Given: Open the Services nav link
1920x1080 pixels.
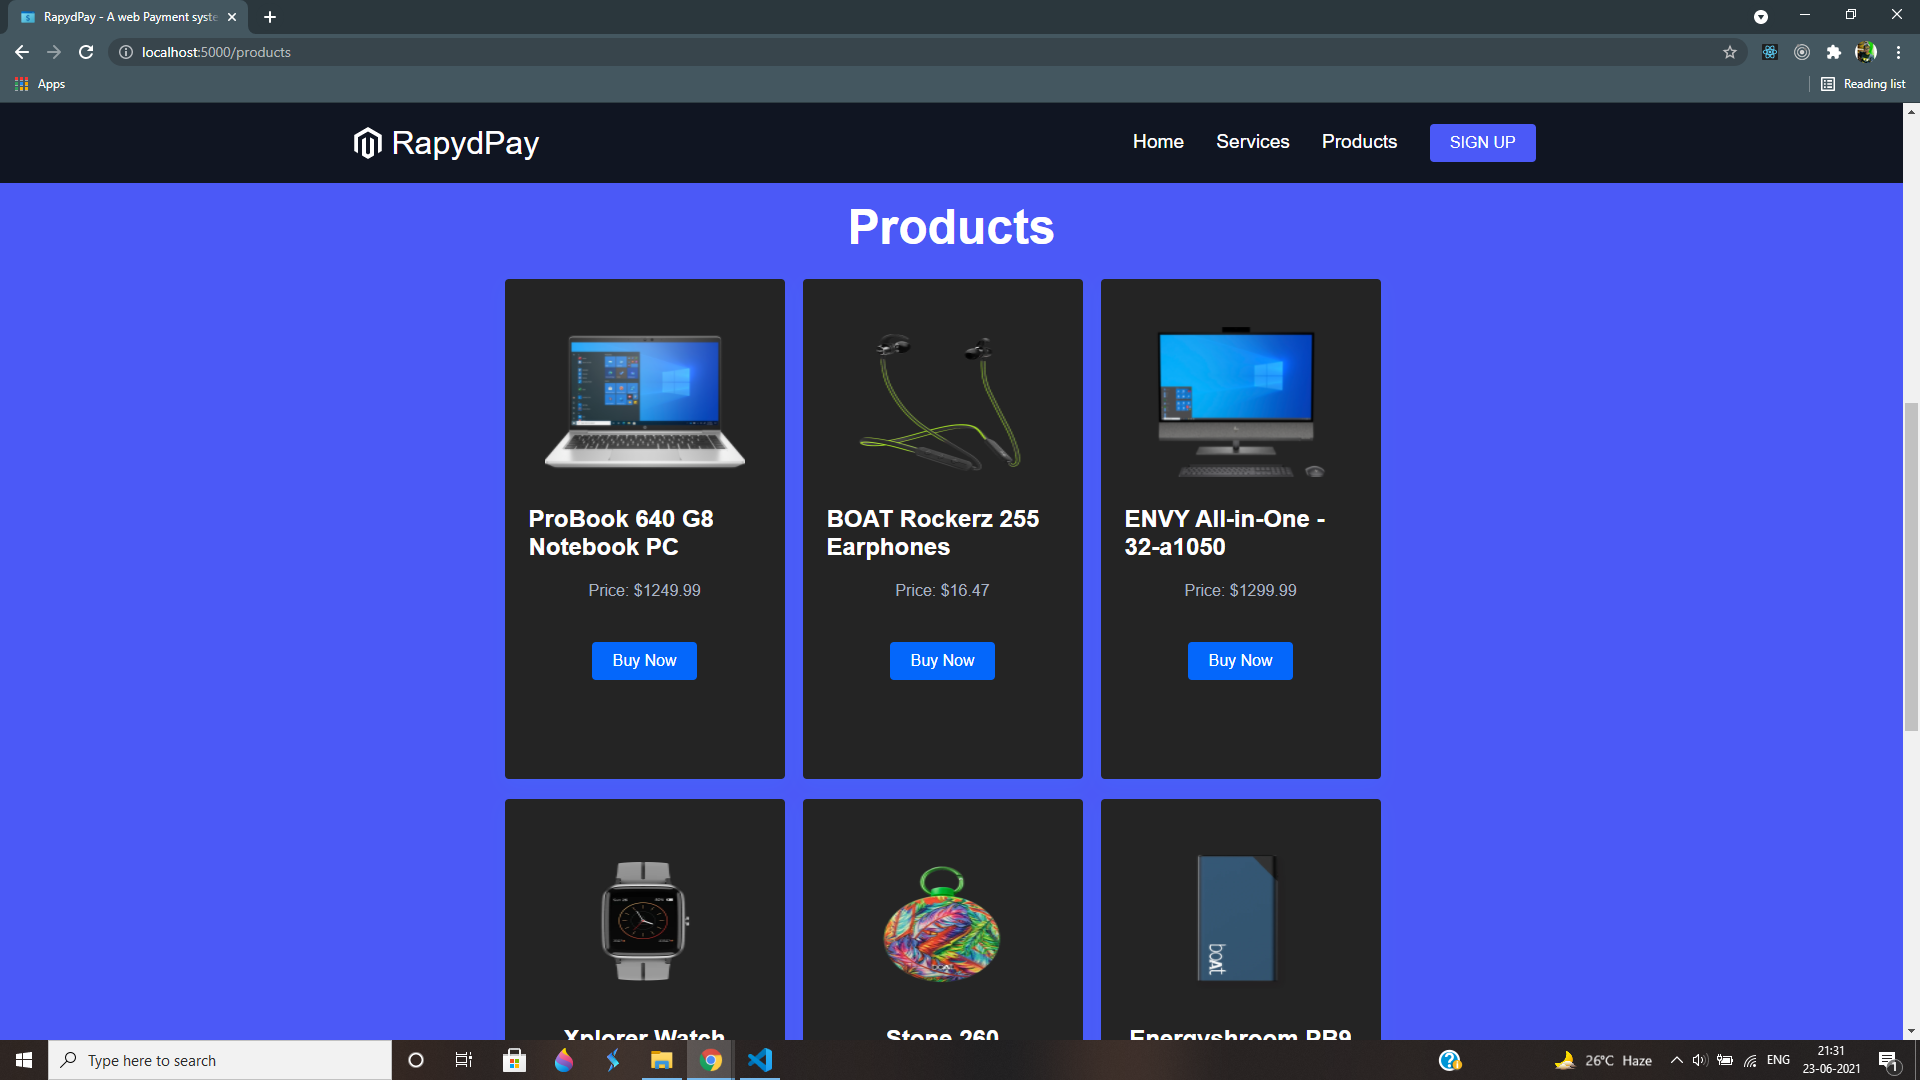Looking at the screenshot, I should 1252,142.
